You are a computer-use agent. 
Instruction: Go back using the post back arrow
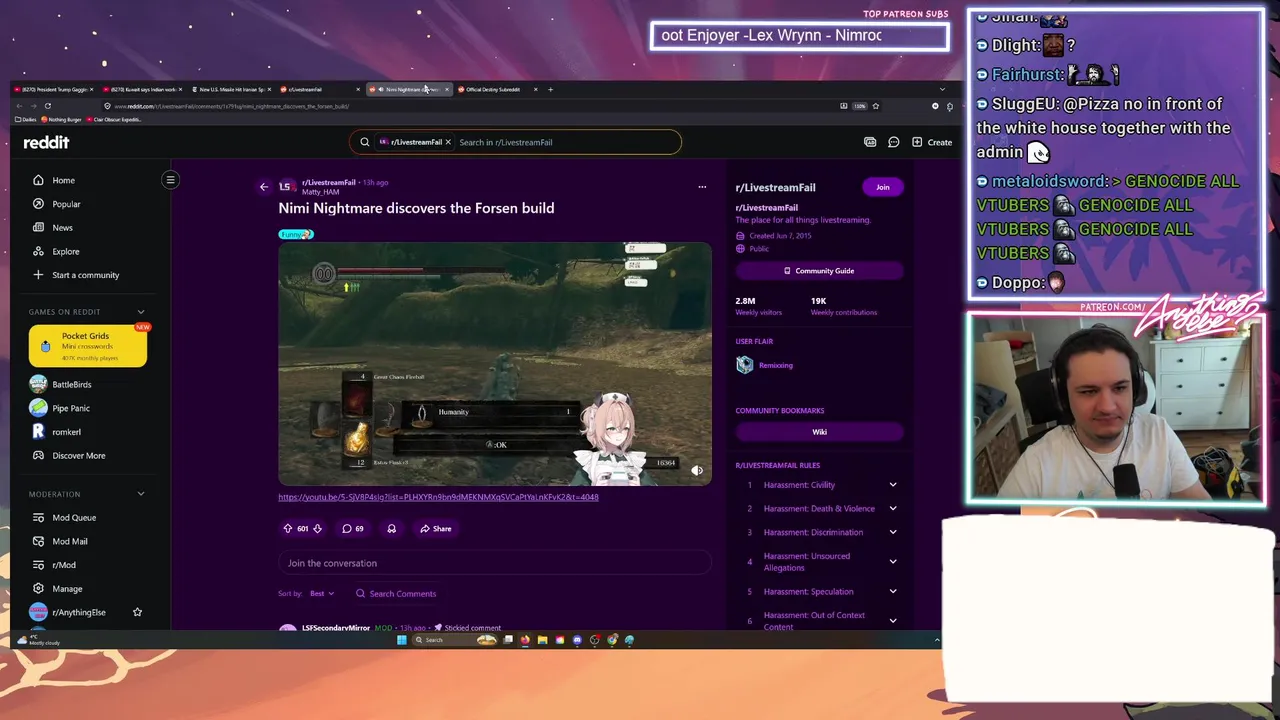click(x=264, y=187)
